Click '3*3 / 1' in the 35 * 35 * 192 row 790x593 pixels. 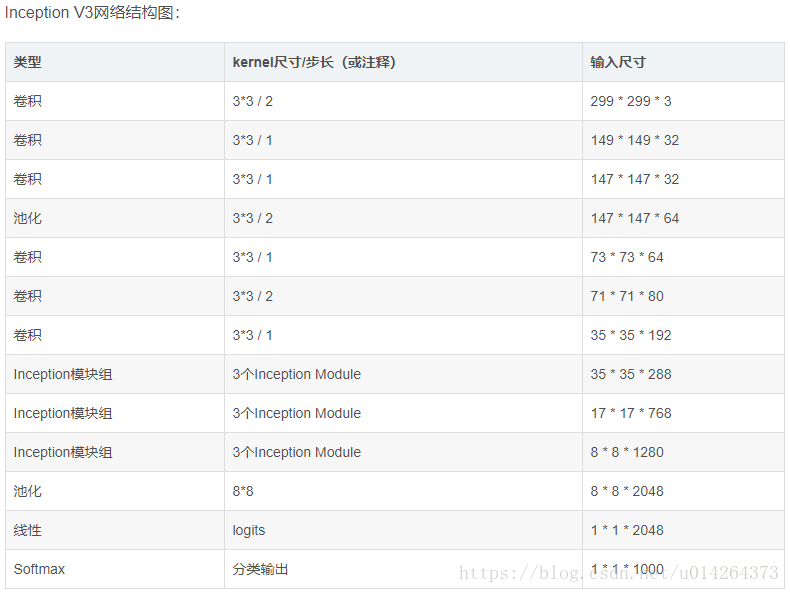252,335
